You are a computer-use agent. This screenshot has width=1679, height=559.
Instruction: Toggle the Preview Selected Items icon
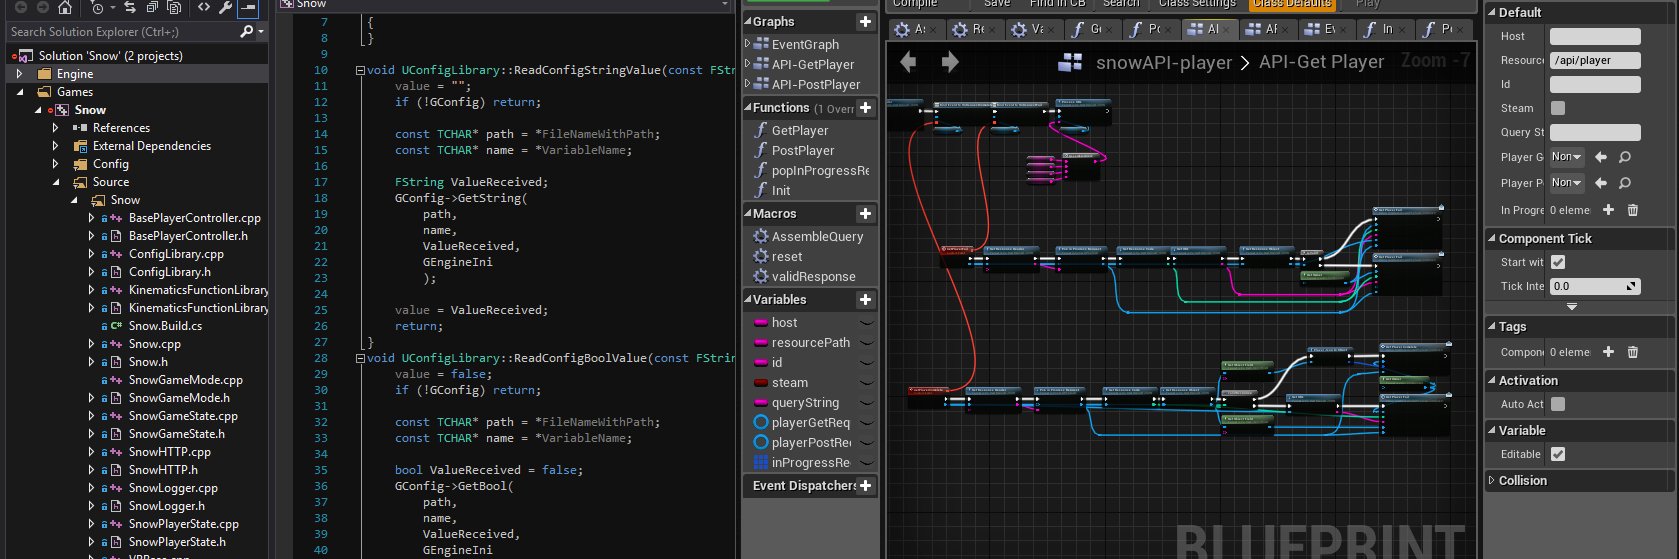[x=248, y=8]
